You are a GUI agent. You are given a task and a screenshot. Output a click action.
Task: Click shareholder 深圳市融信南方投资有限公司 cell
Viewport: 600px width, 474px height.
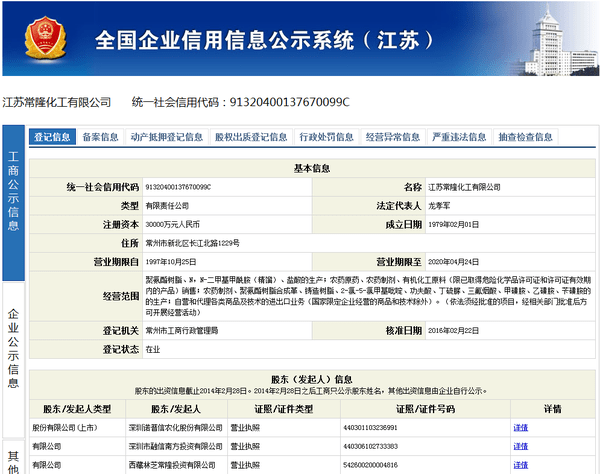point(176,446)
